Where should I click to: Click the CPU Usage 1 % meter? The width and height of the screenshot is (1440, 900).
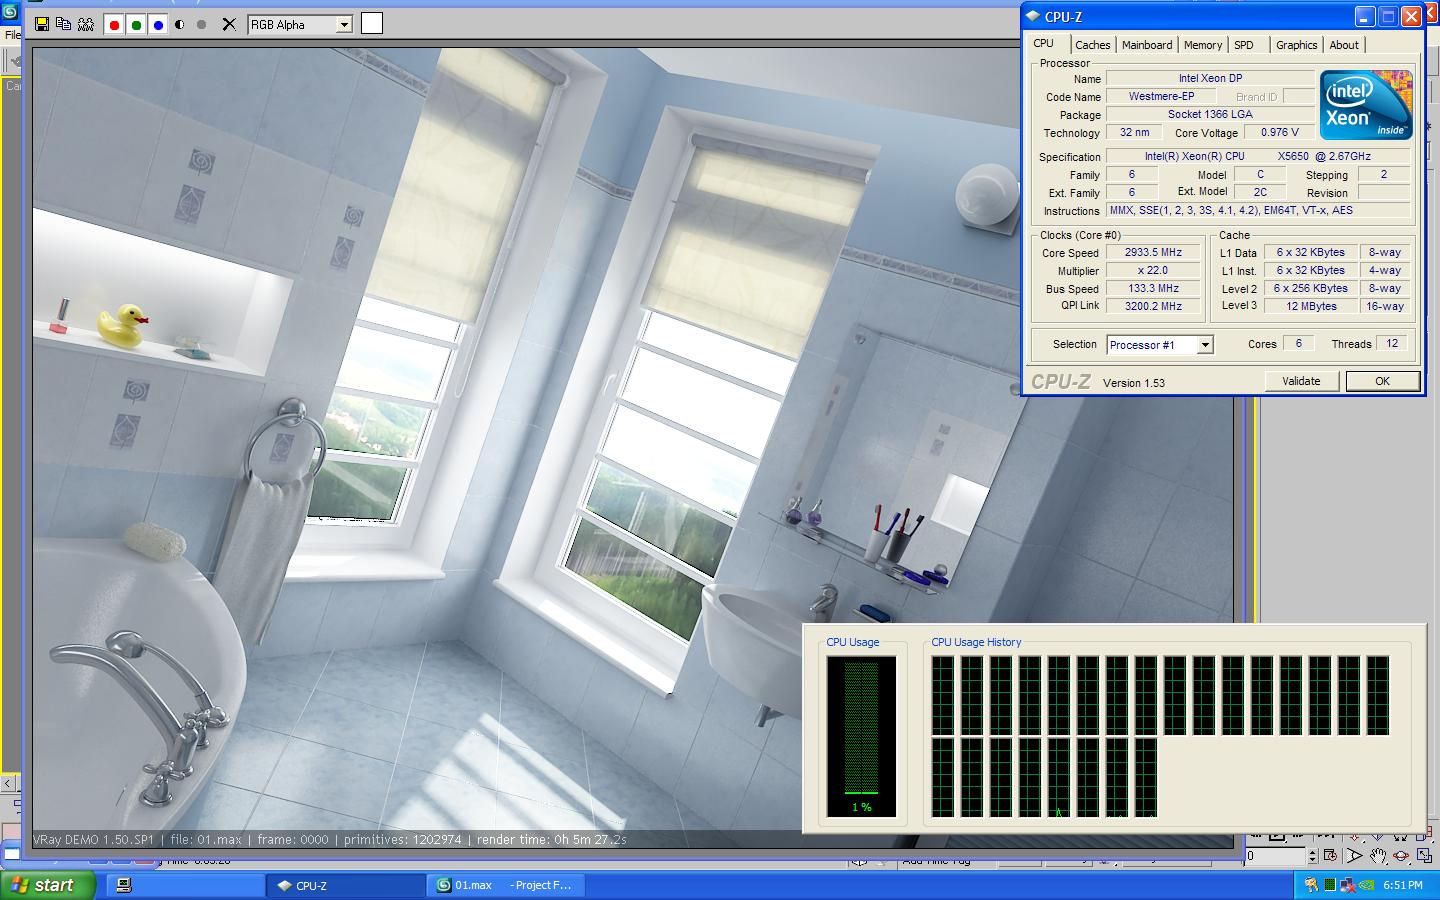861,736
